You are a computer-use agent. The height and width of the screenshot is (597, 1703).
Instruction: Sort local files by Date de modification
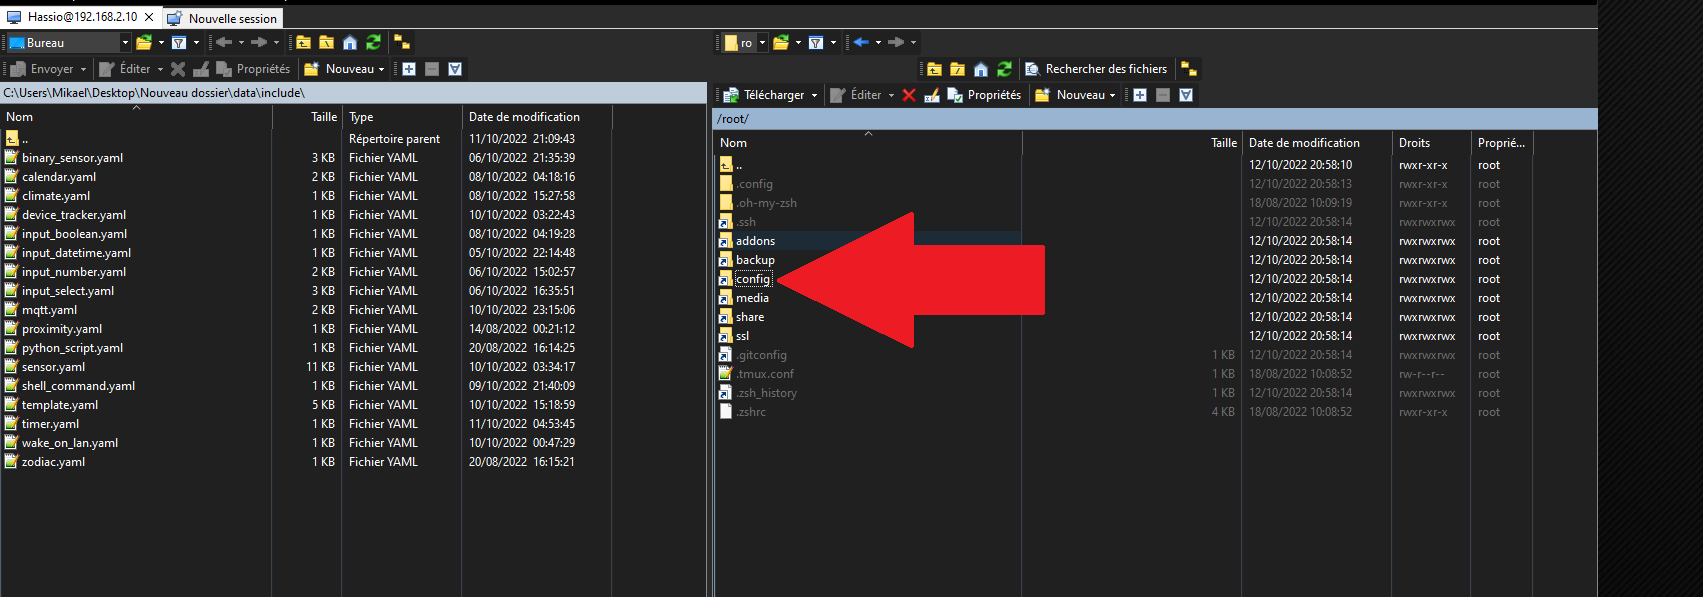pyautogui.click(x=524, y=117)
